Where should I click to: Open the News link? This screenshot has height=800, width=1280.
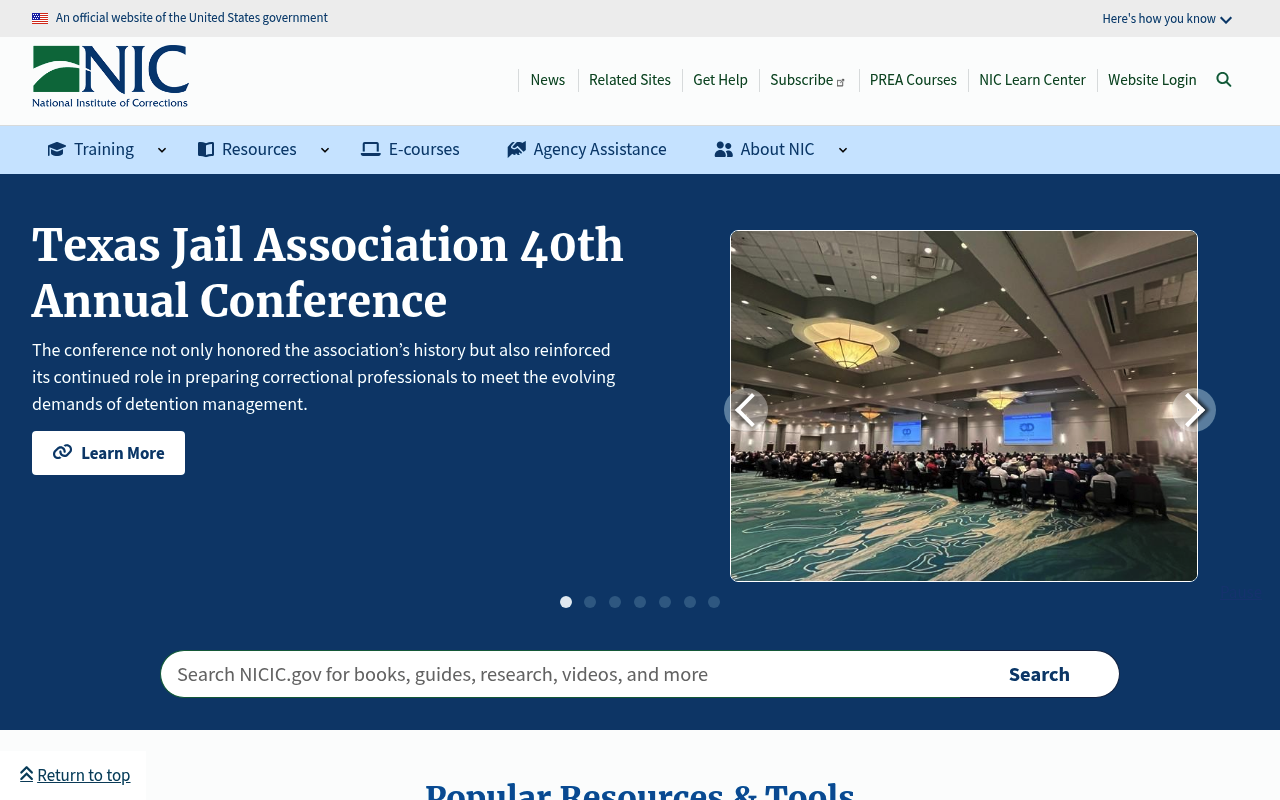[x=548, y=80]
